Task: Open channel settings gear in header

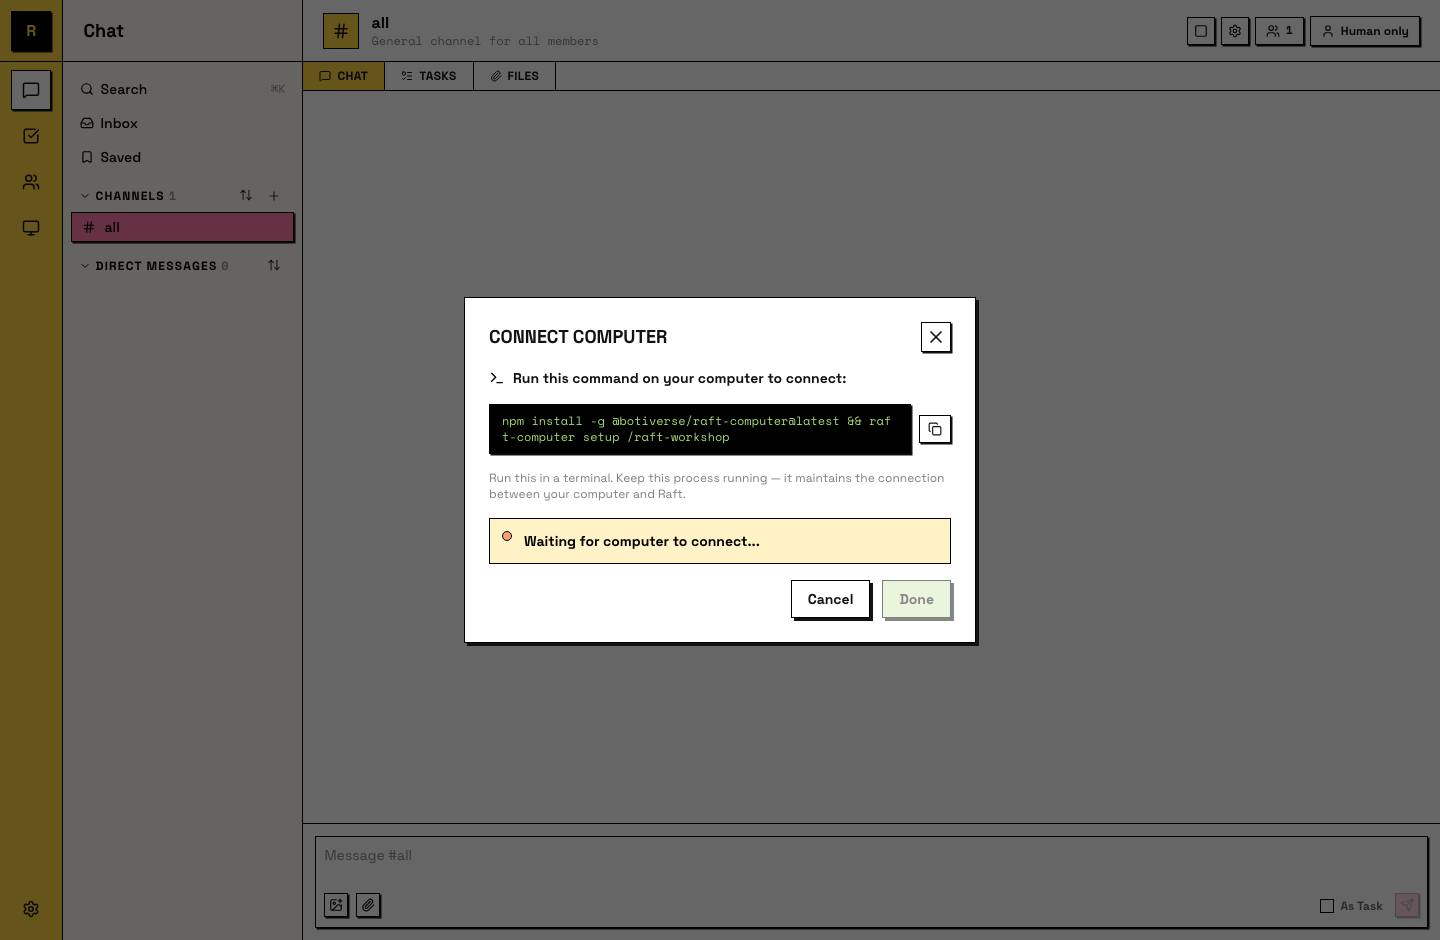Action: tap(1235, 31)
